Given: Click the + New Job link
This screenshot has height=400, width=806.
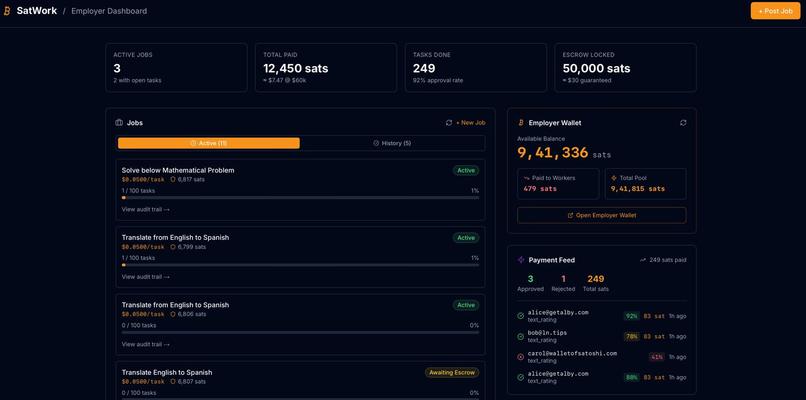Looking at the screenshot, I should 470,123.
